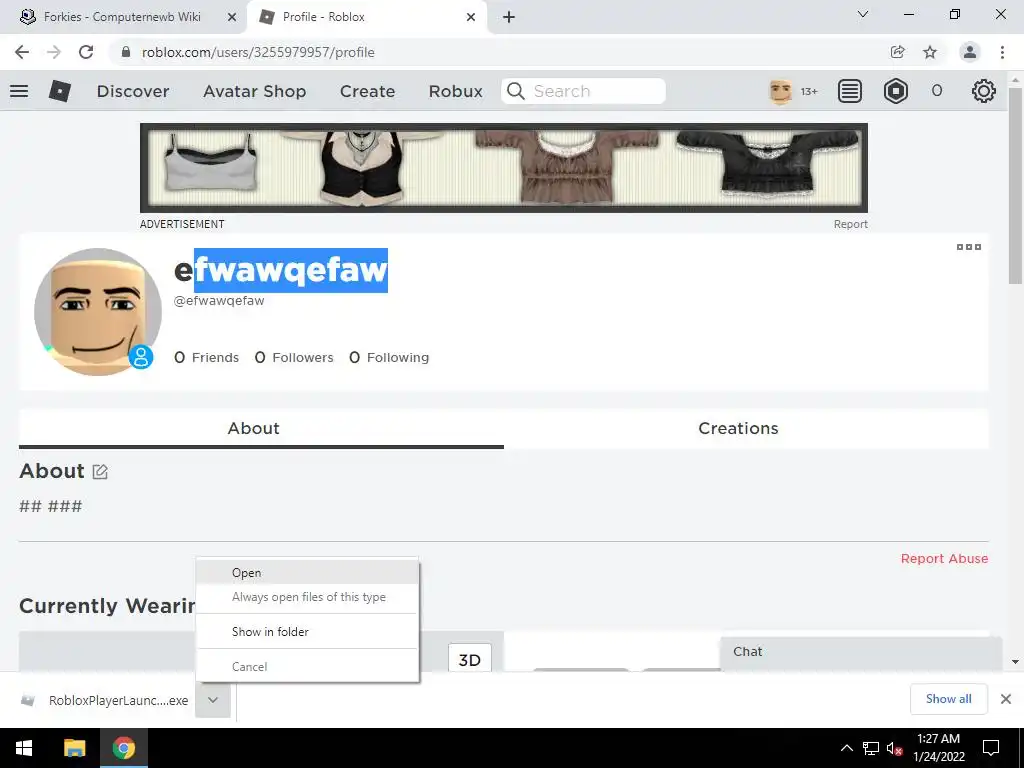Click the Chrome taskbar icon

[123, 748]
